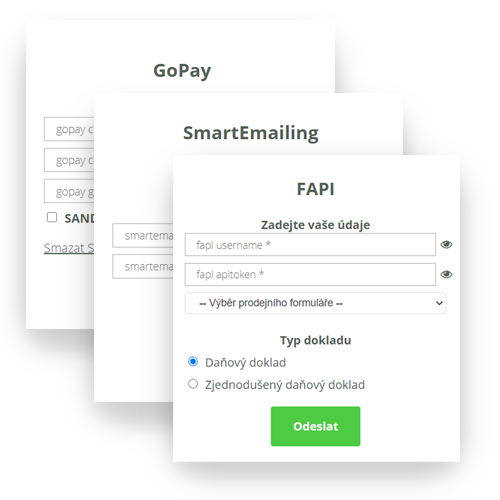Focus the first gopay input field

click(69, 129)
